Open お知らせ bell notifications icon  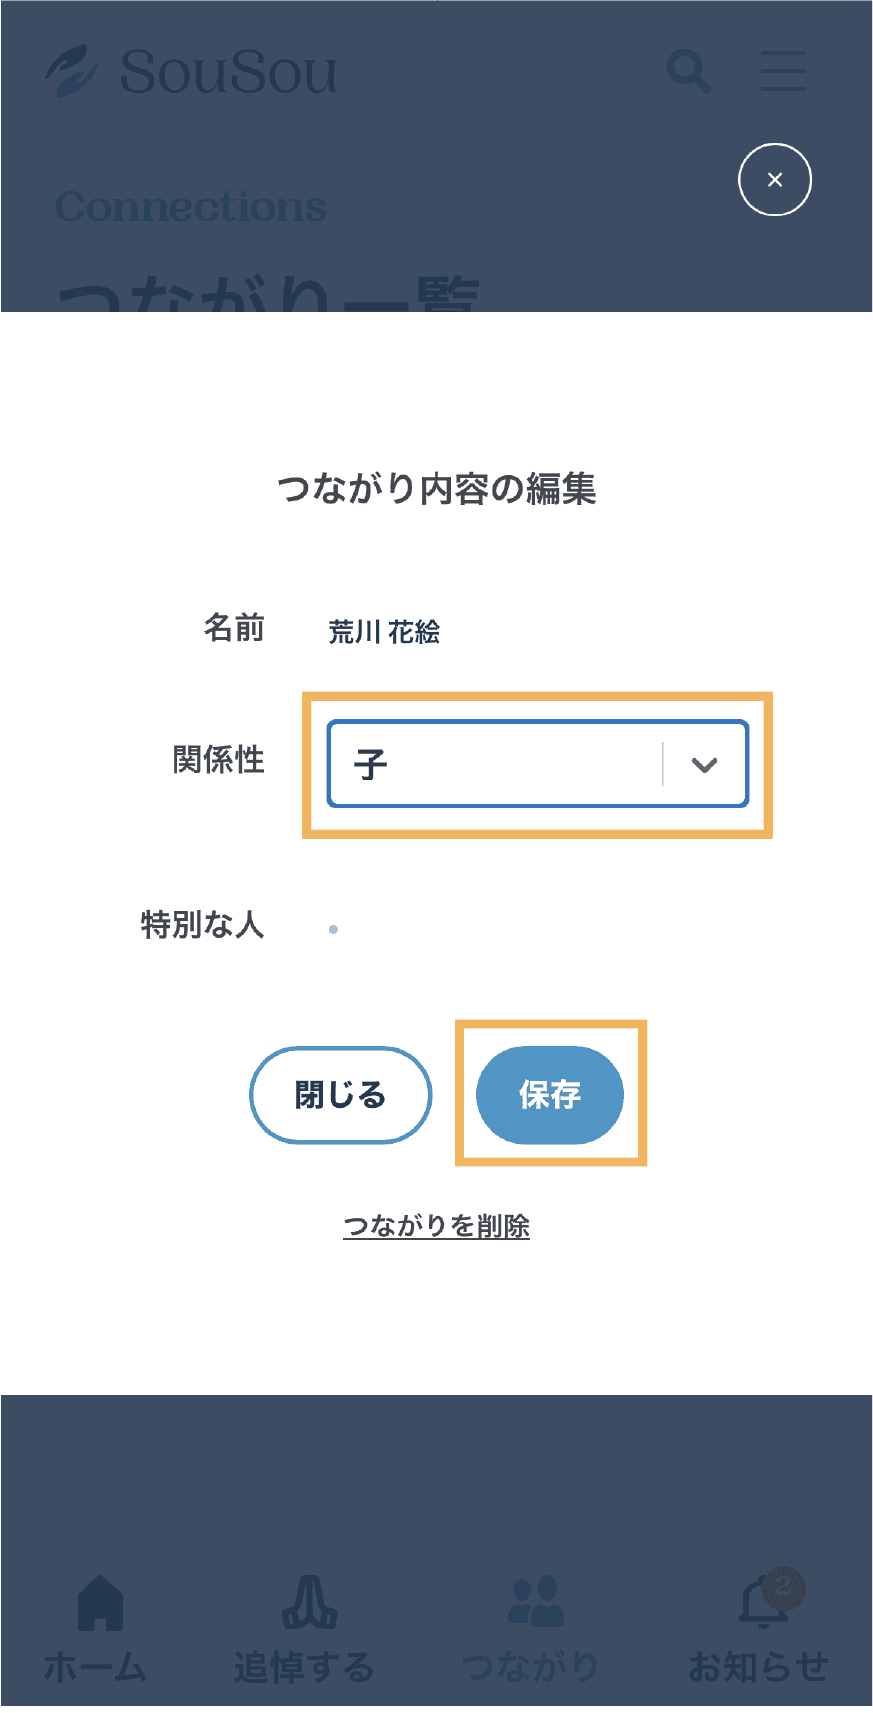[762, 1604]
